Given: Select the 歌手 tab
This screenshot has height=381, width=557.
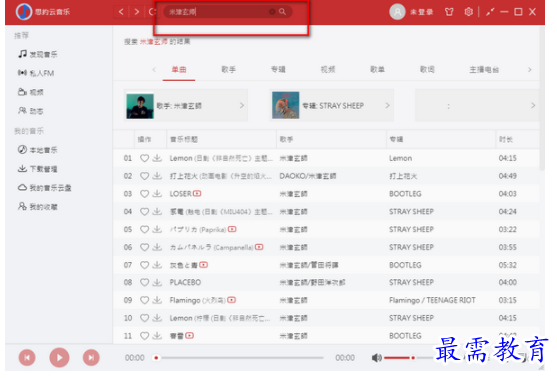Looking at the screenshot, I should click(x=228, y=70).
